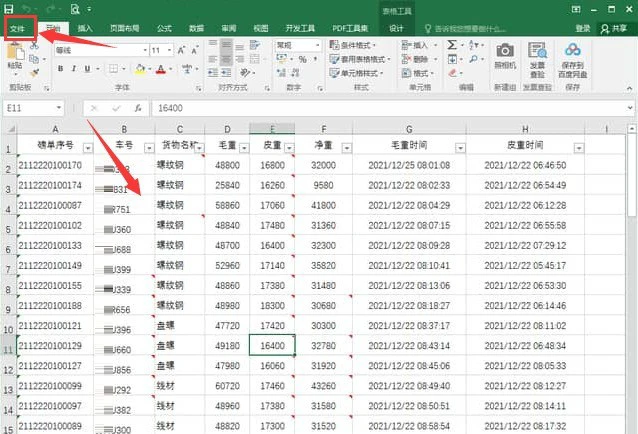Image resolution: width=638 pixels, height=434 pixels.
Task: Switch to the 页面布局 tab
Action: tap(125, 28)
